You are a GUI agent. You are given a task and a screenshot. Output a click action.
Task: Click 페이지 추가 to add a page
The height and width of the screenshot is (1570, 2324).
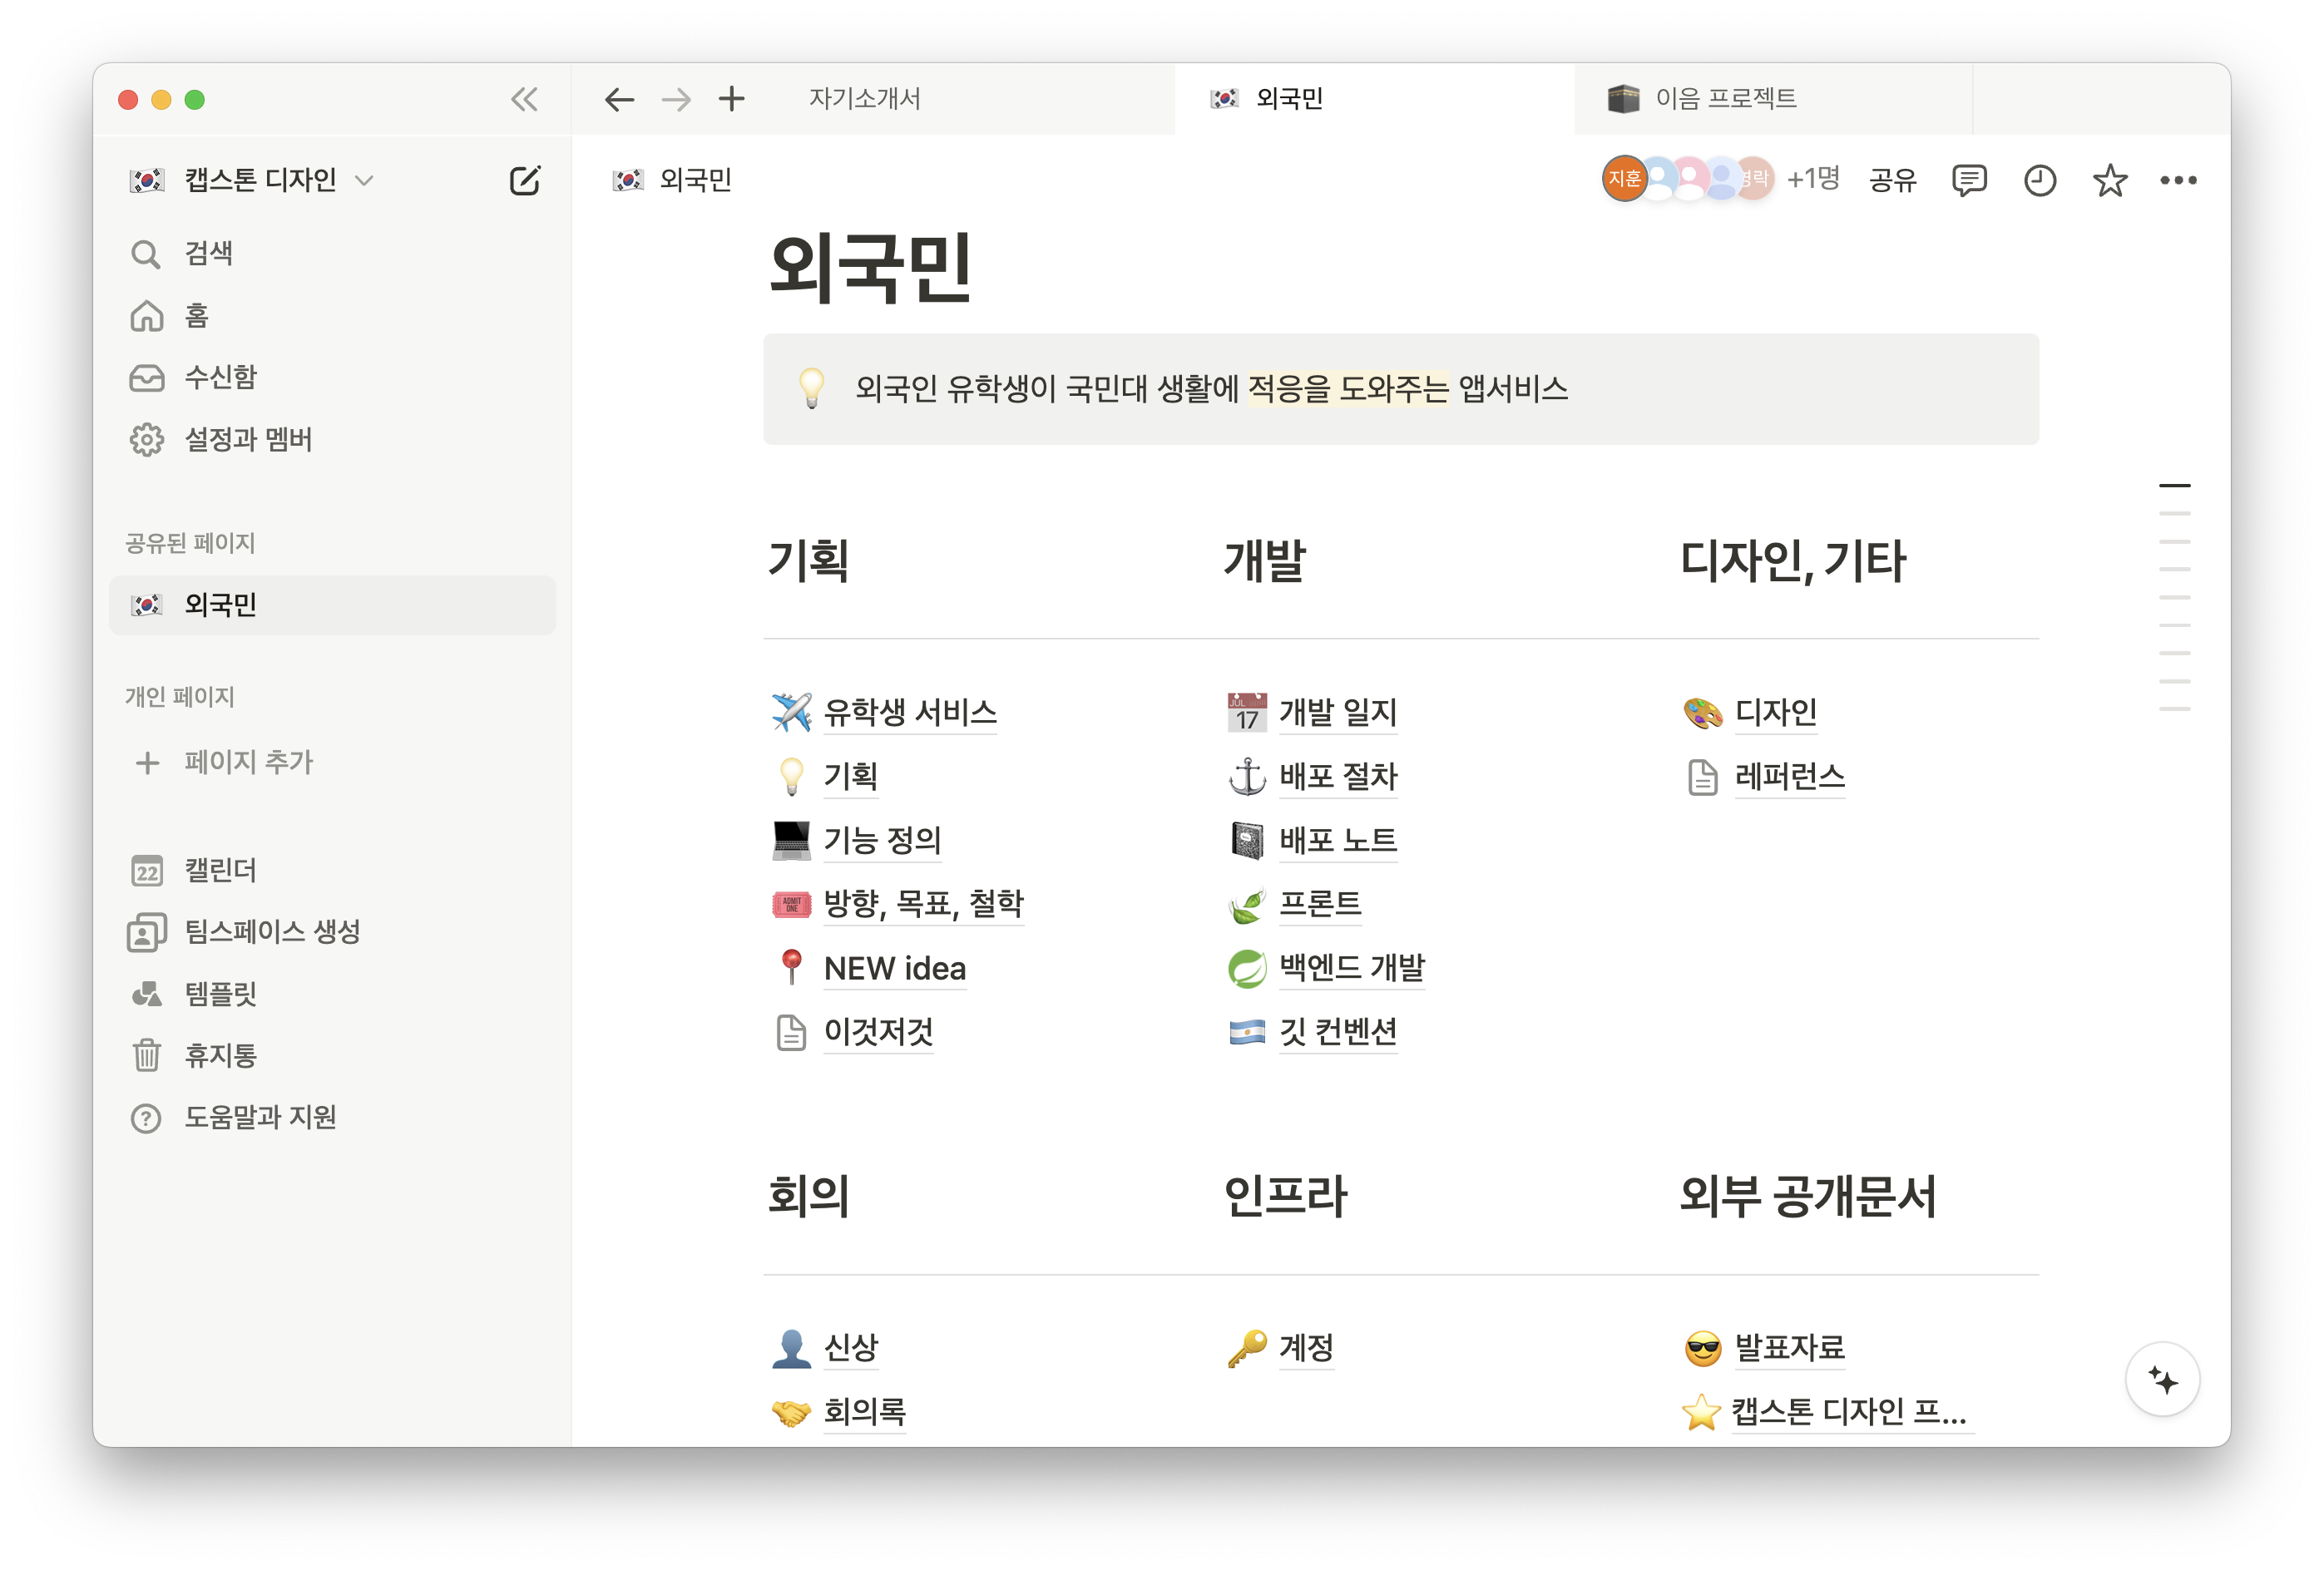coord(332,762)
